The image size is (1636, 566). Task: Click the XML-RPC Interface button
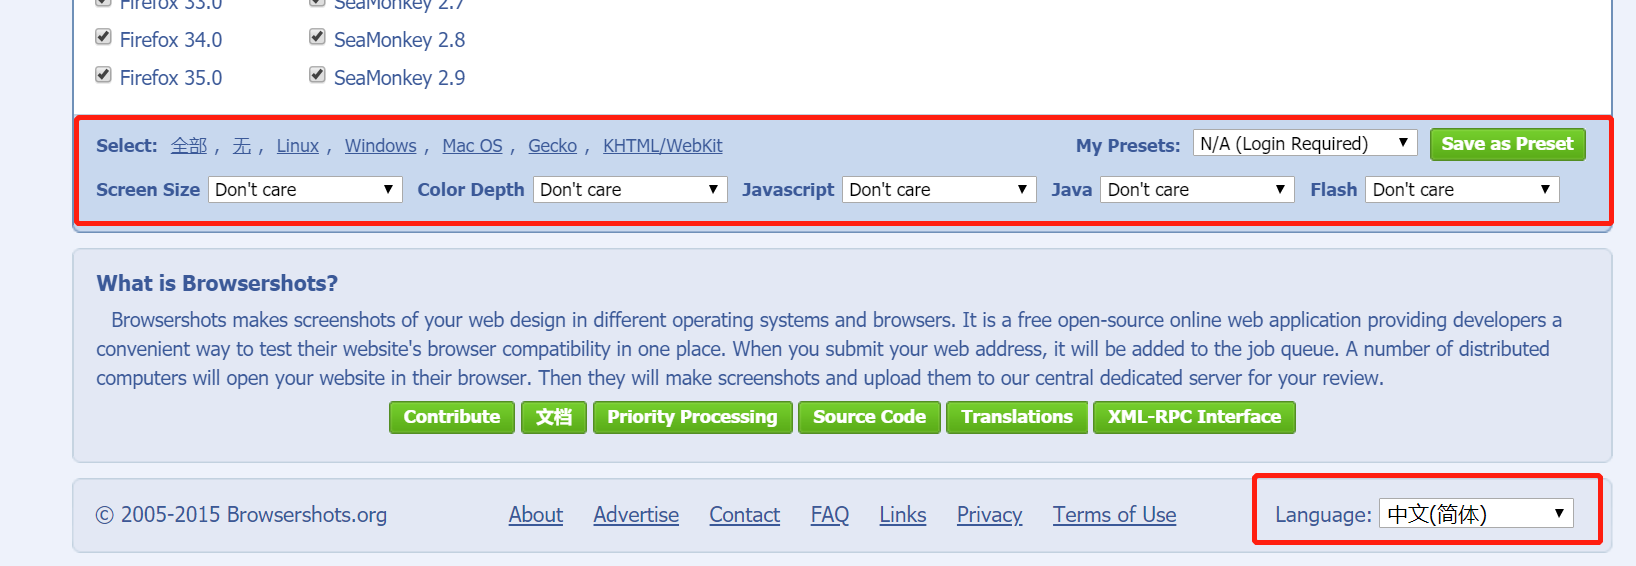click(x=1194, y=417)
